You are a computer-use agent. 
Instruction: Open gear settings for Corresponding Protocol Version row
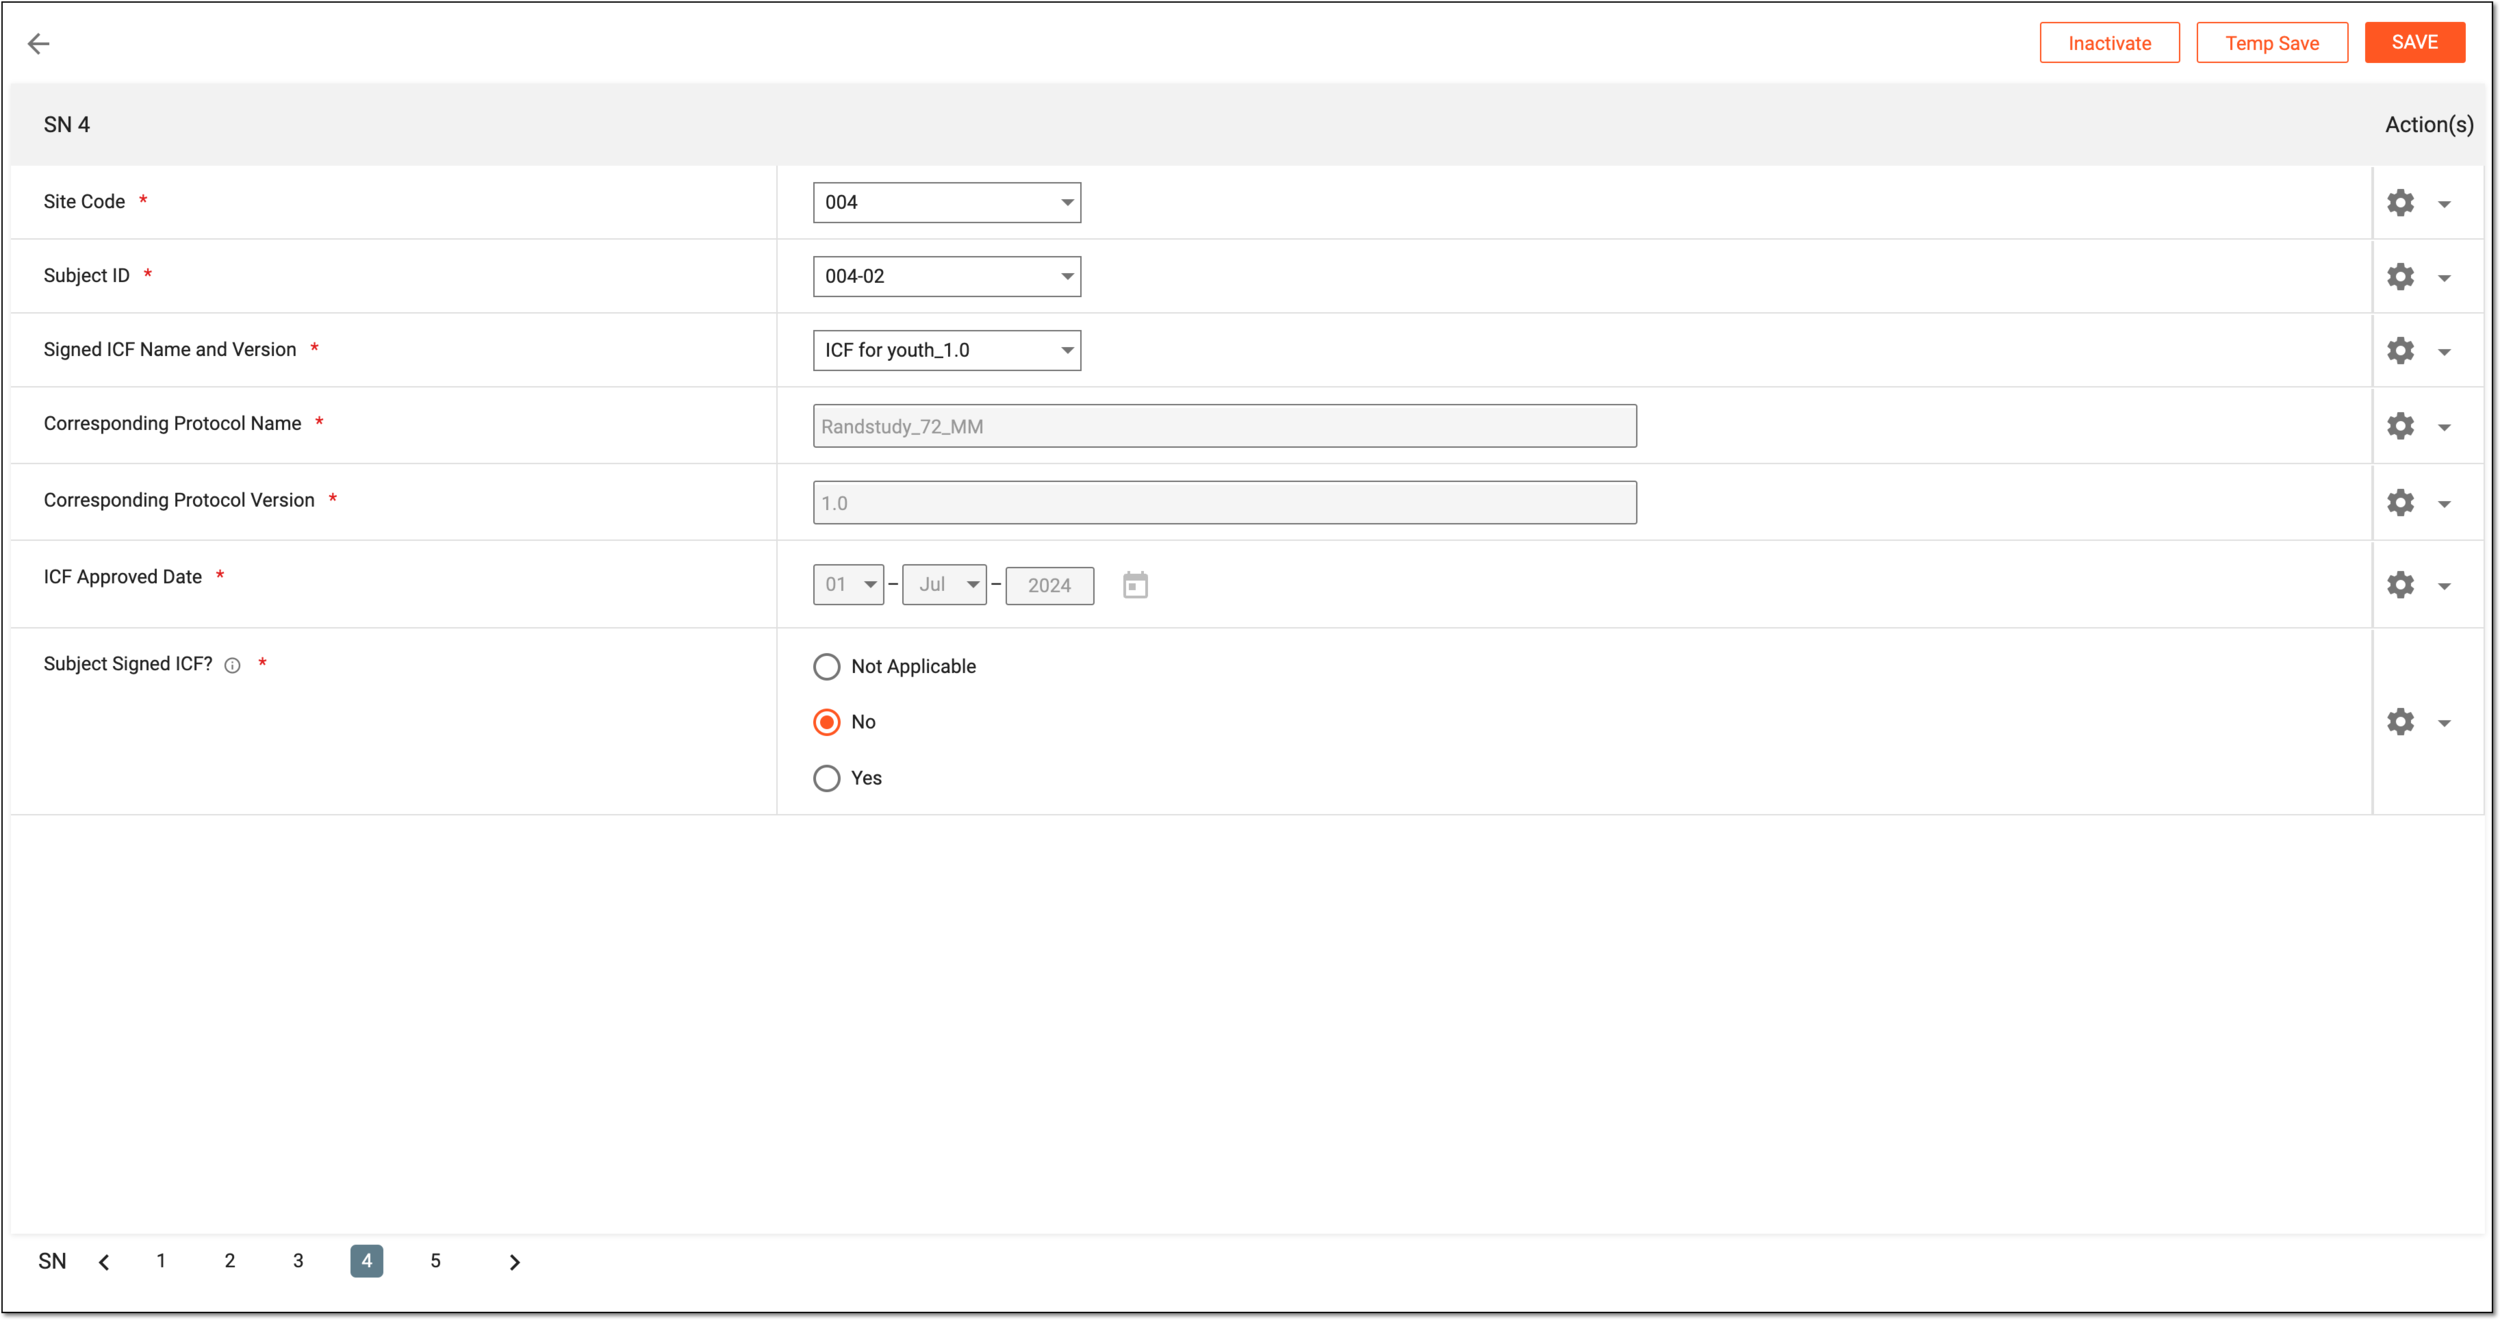point(2400,503)
